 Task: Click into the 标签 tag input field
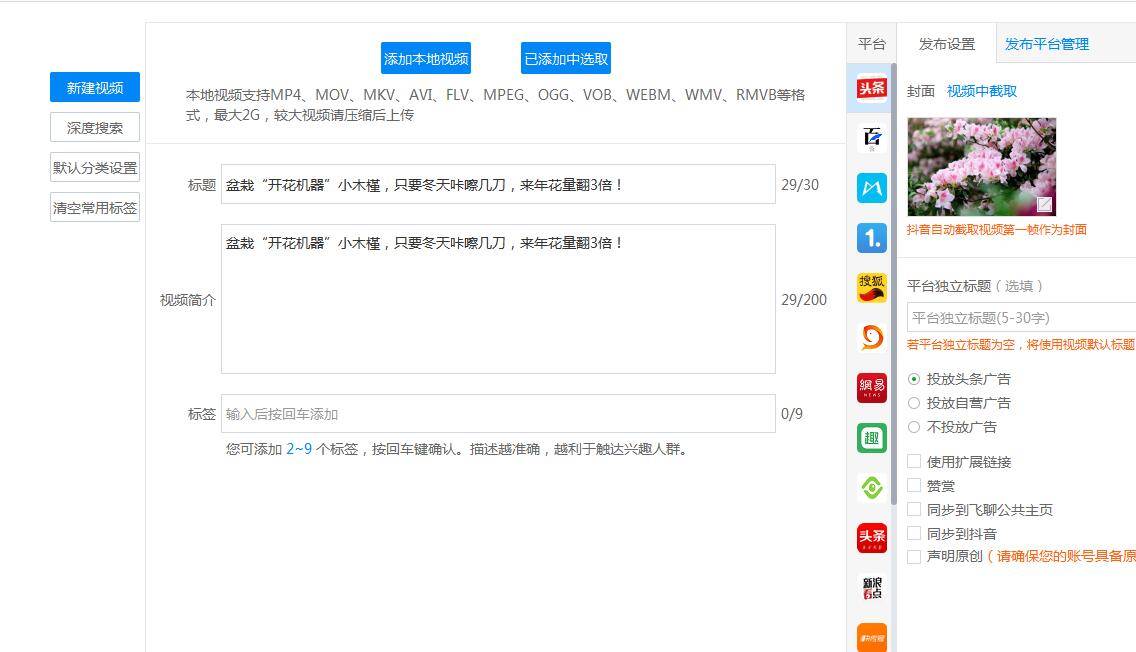497,414
